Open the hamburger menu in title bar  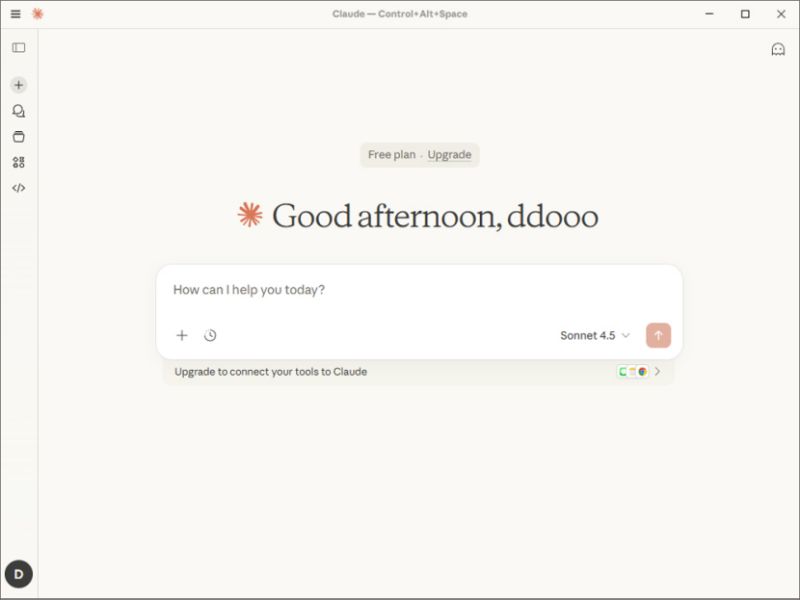pos(16,14)
